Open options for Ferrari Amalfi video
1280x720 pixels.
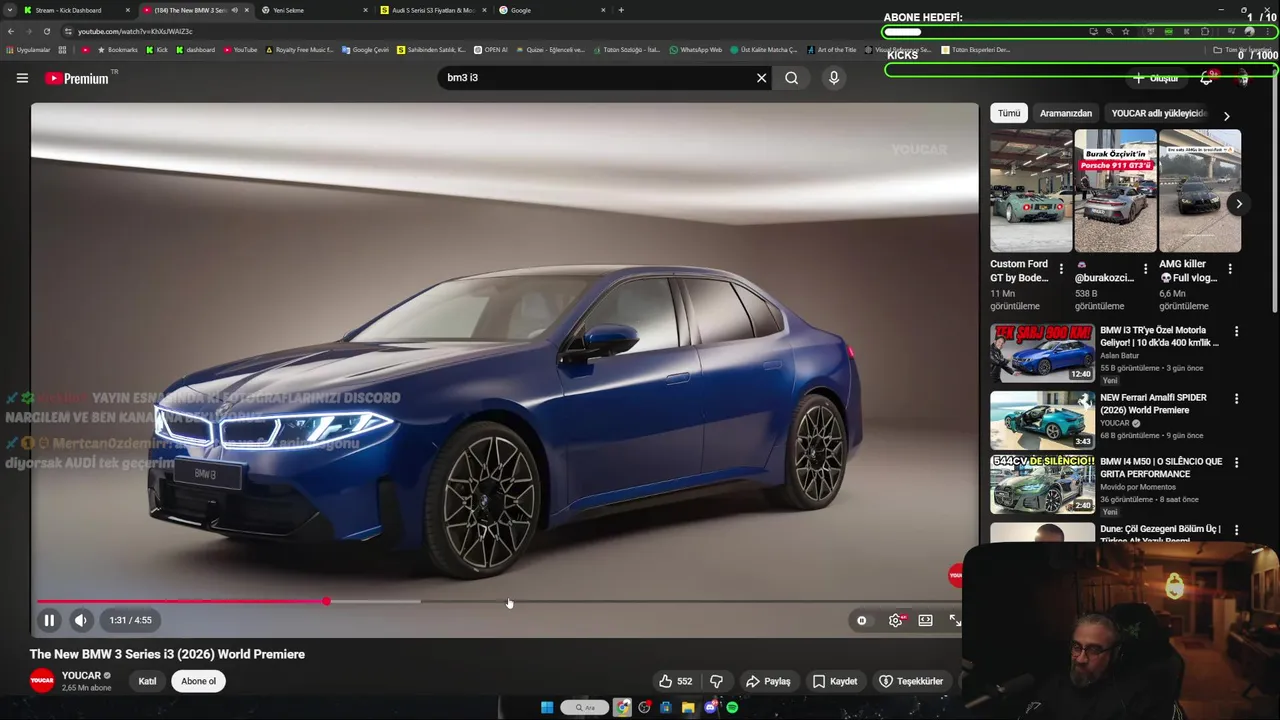pos(1236,398)
